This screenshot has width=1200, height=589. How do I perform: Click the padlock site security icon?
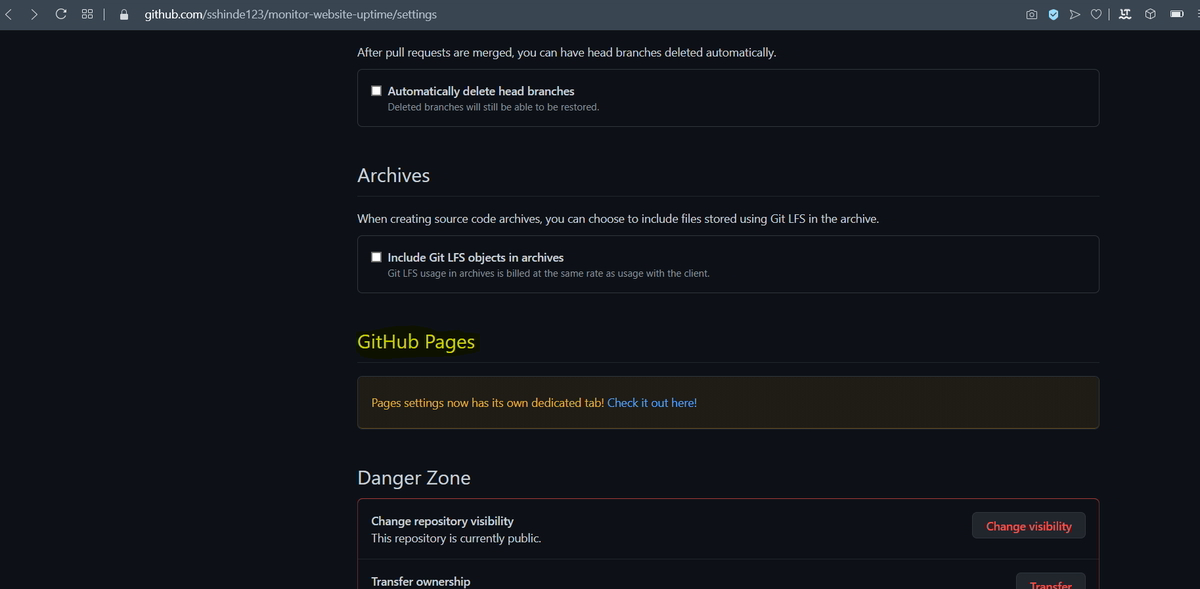122,14
